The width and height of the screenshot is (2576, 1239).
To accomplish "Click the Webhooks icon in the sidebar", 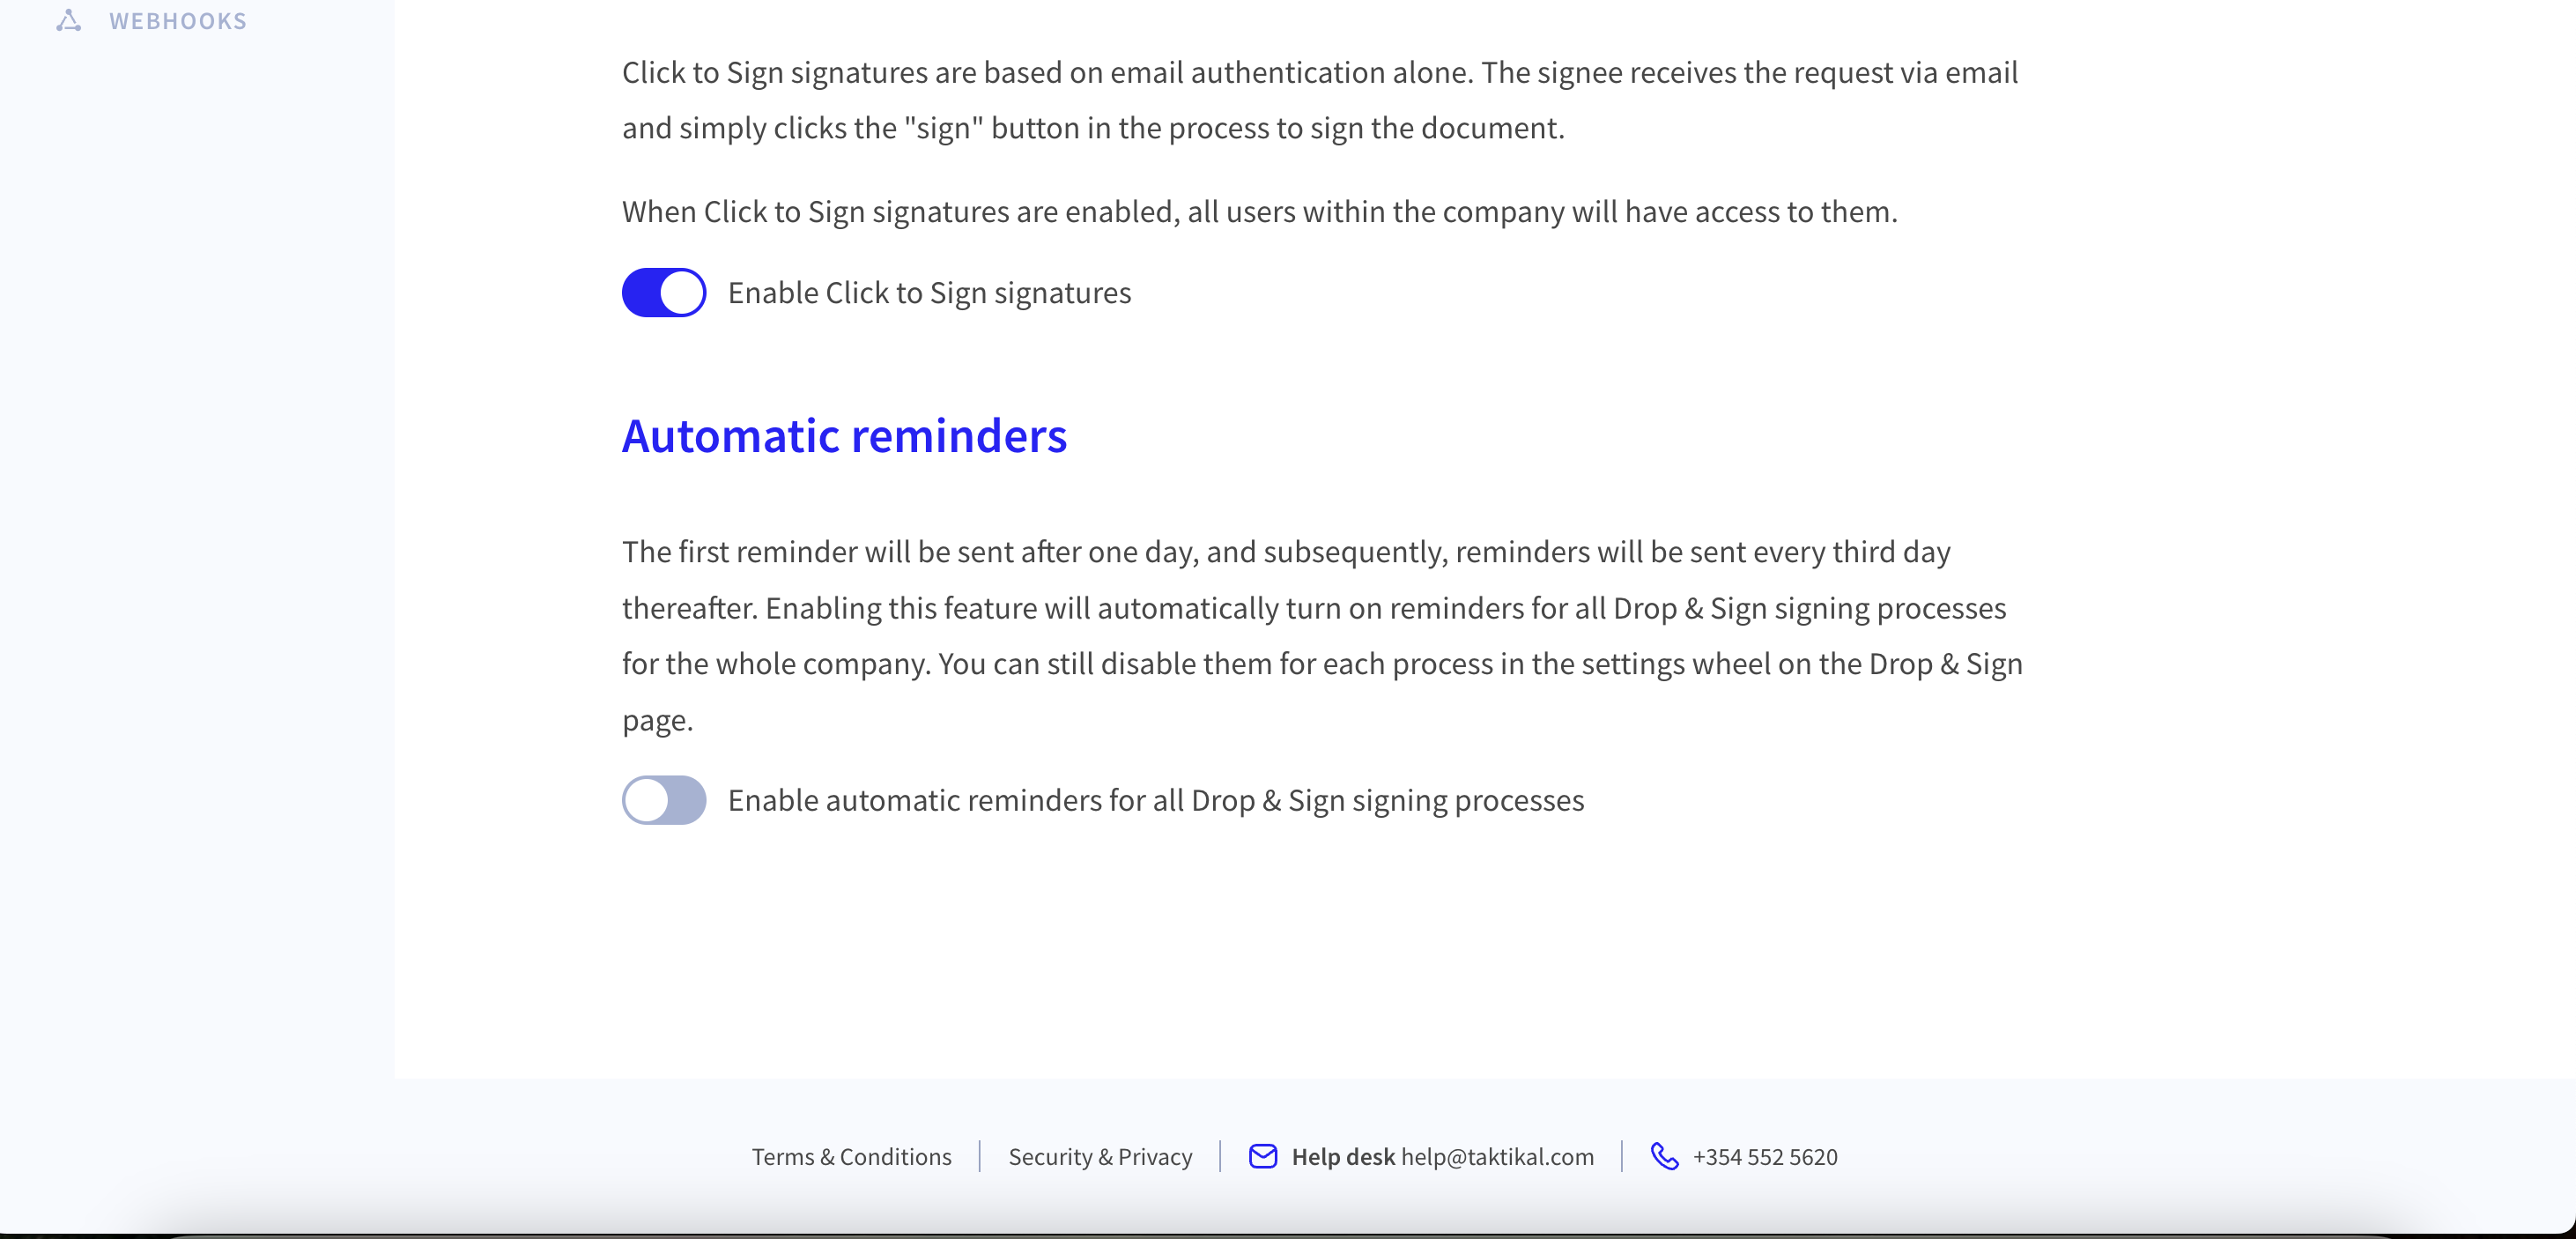I will [x=68, y=21].
